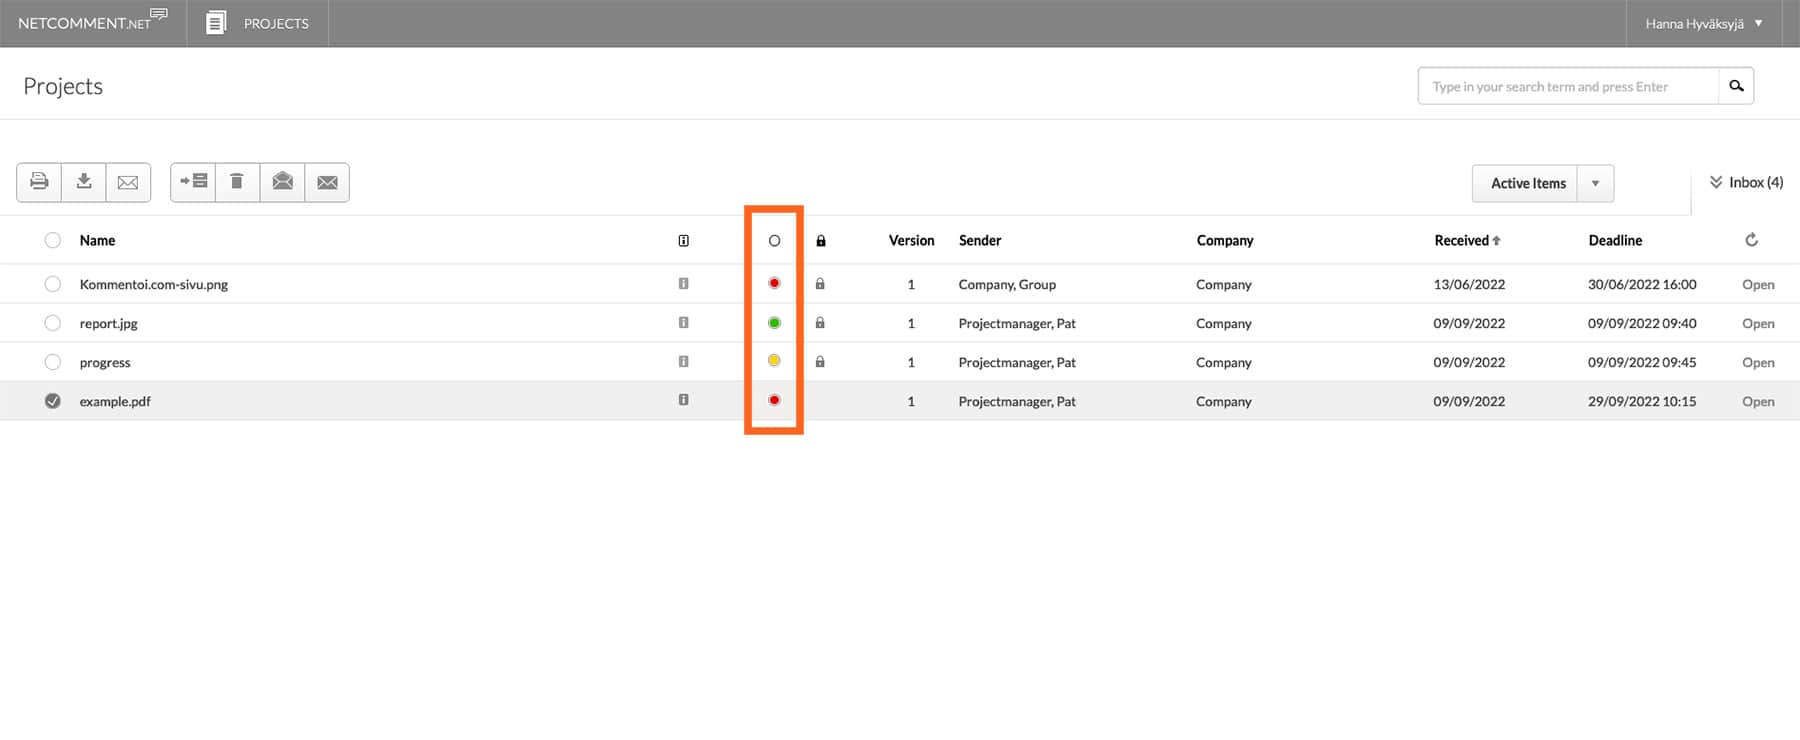Click the solid closed envelope mark-unread icon

tap(327, 182)
